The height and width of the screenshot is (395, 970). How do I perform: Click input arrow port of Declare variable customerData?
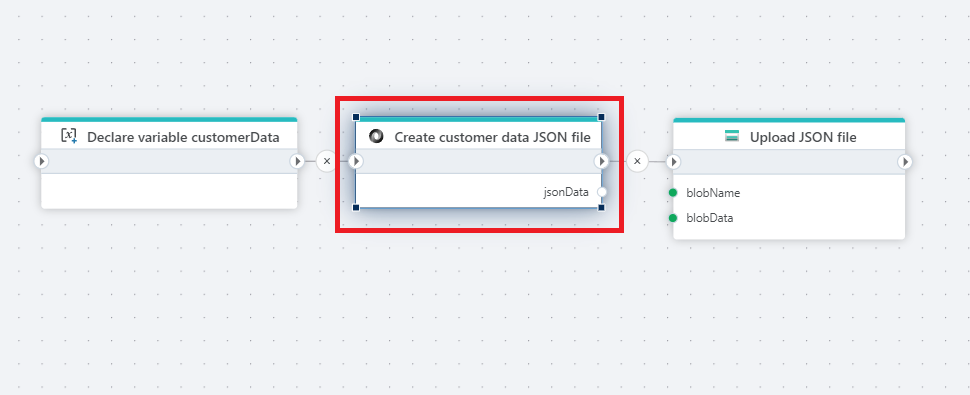[x=41, y=161]
